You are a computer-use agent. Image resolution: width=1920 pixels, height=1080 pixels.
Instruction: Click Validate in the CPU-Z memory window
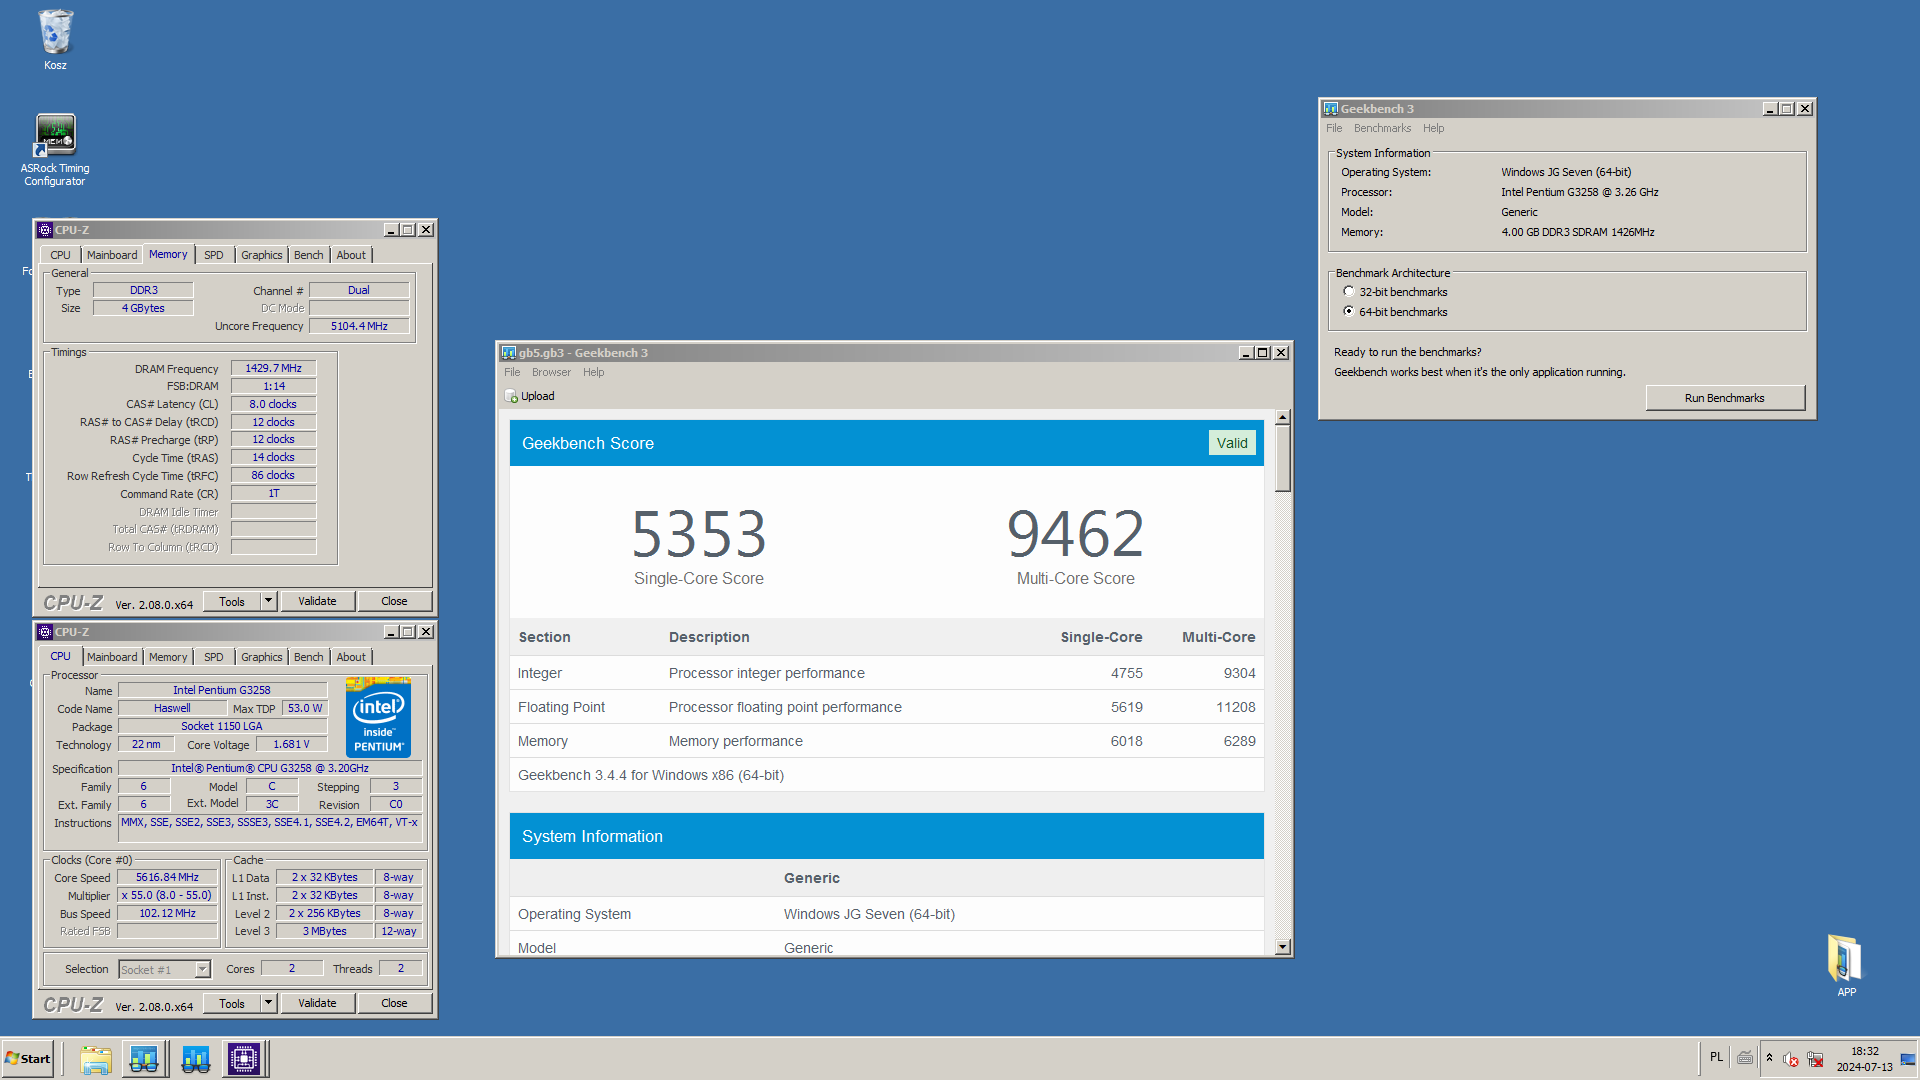point(317,601)
